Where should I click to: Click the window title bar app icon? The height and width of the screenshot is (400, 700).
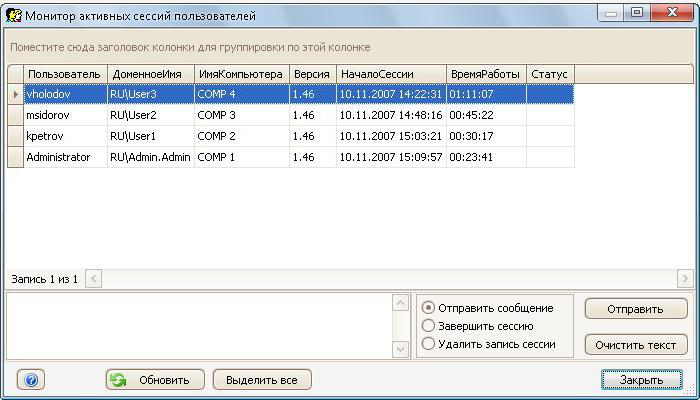[x=14, y=15]
